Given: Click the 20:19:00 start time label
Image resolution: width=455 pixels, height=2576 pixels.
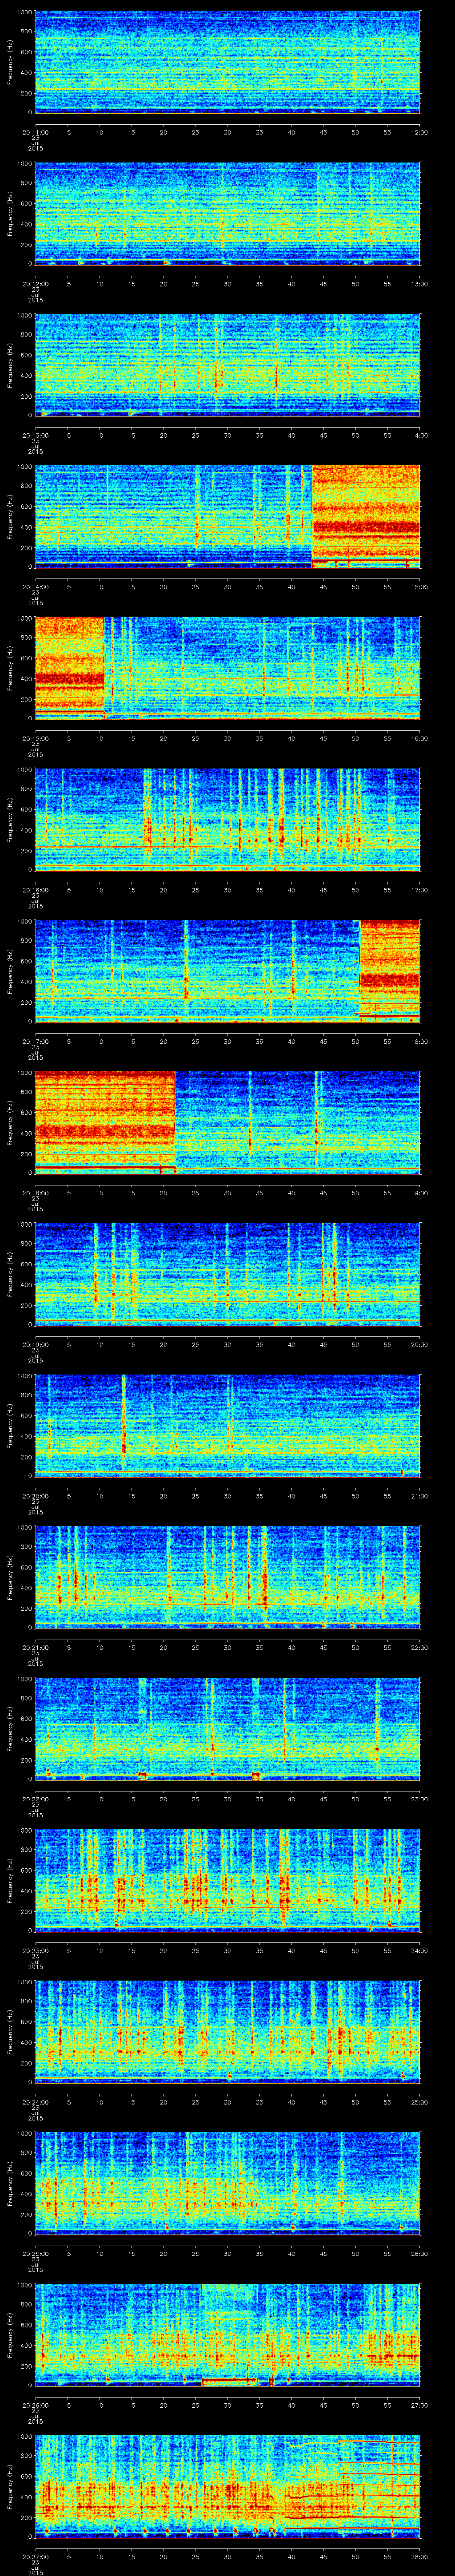Looking at the screenshot, I should [35, 1344].
